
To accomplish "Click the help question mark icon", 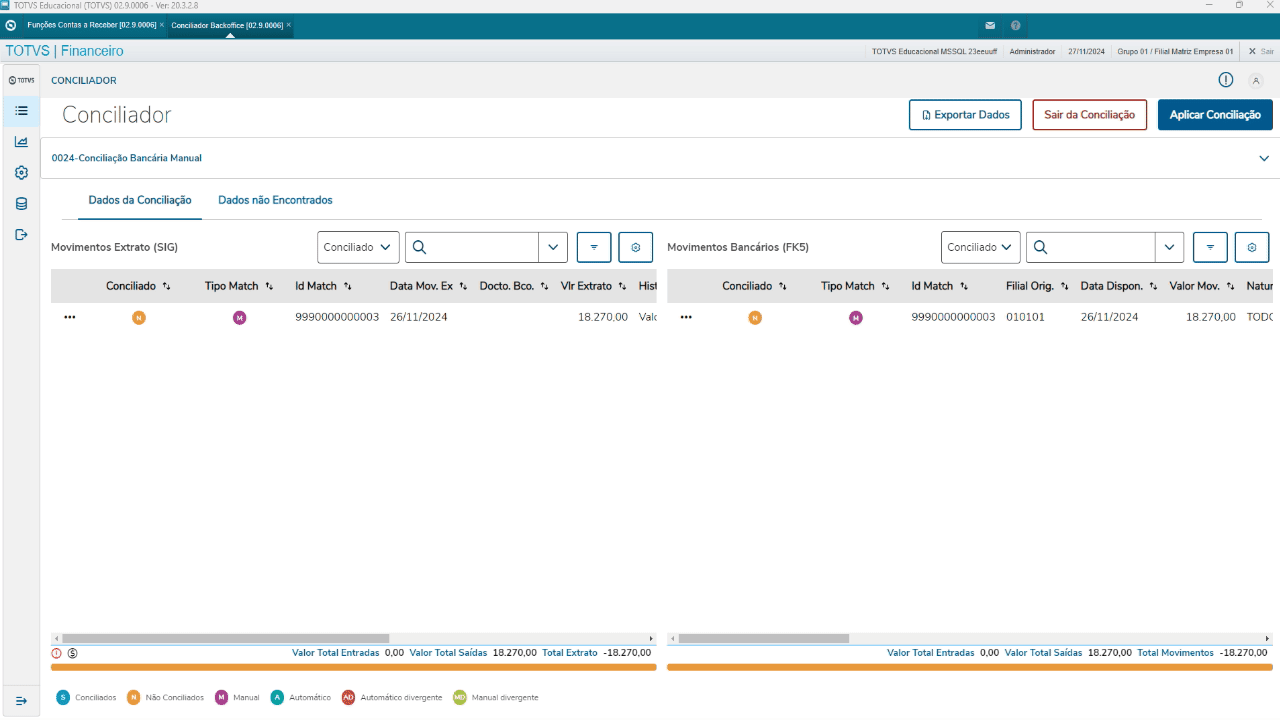I will 1016,25.
